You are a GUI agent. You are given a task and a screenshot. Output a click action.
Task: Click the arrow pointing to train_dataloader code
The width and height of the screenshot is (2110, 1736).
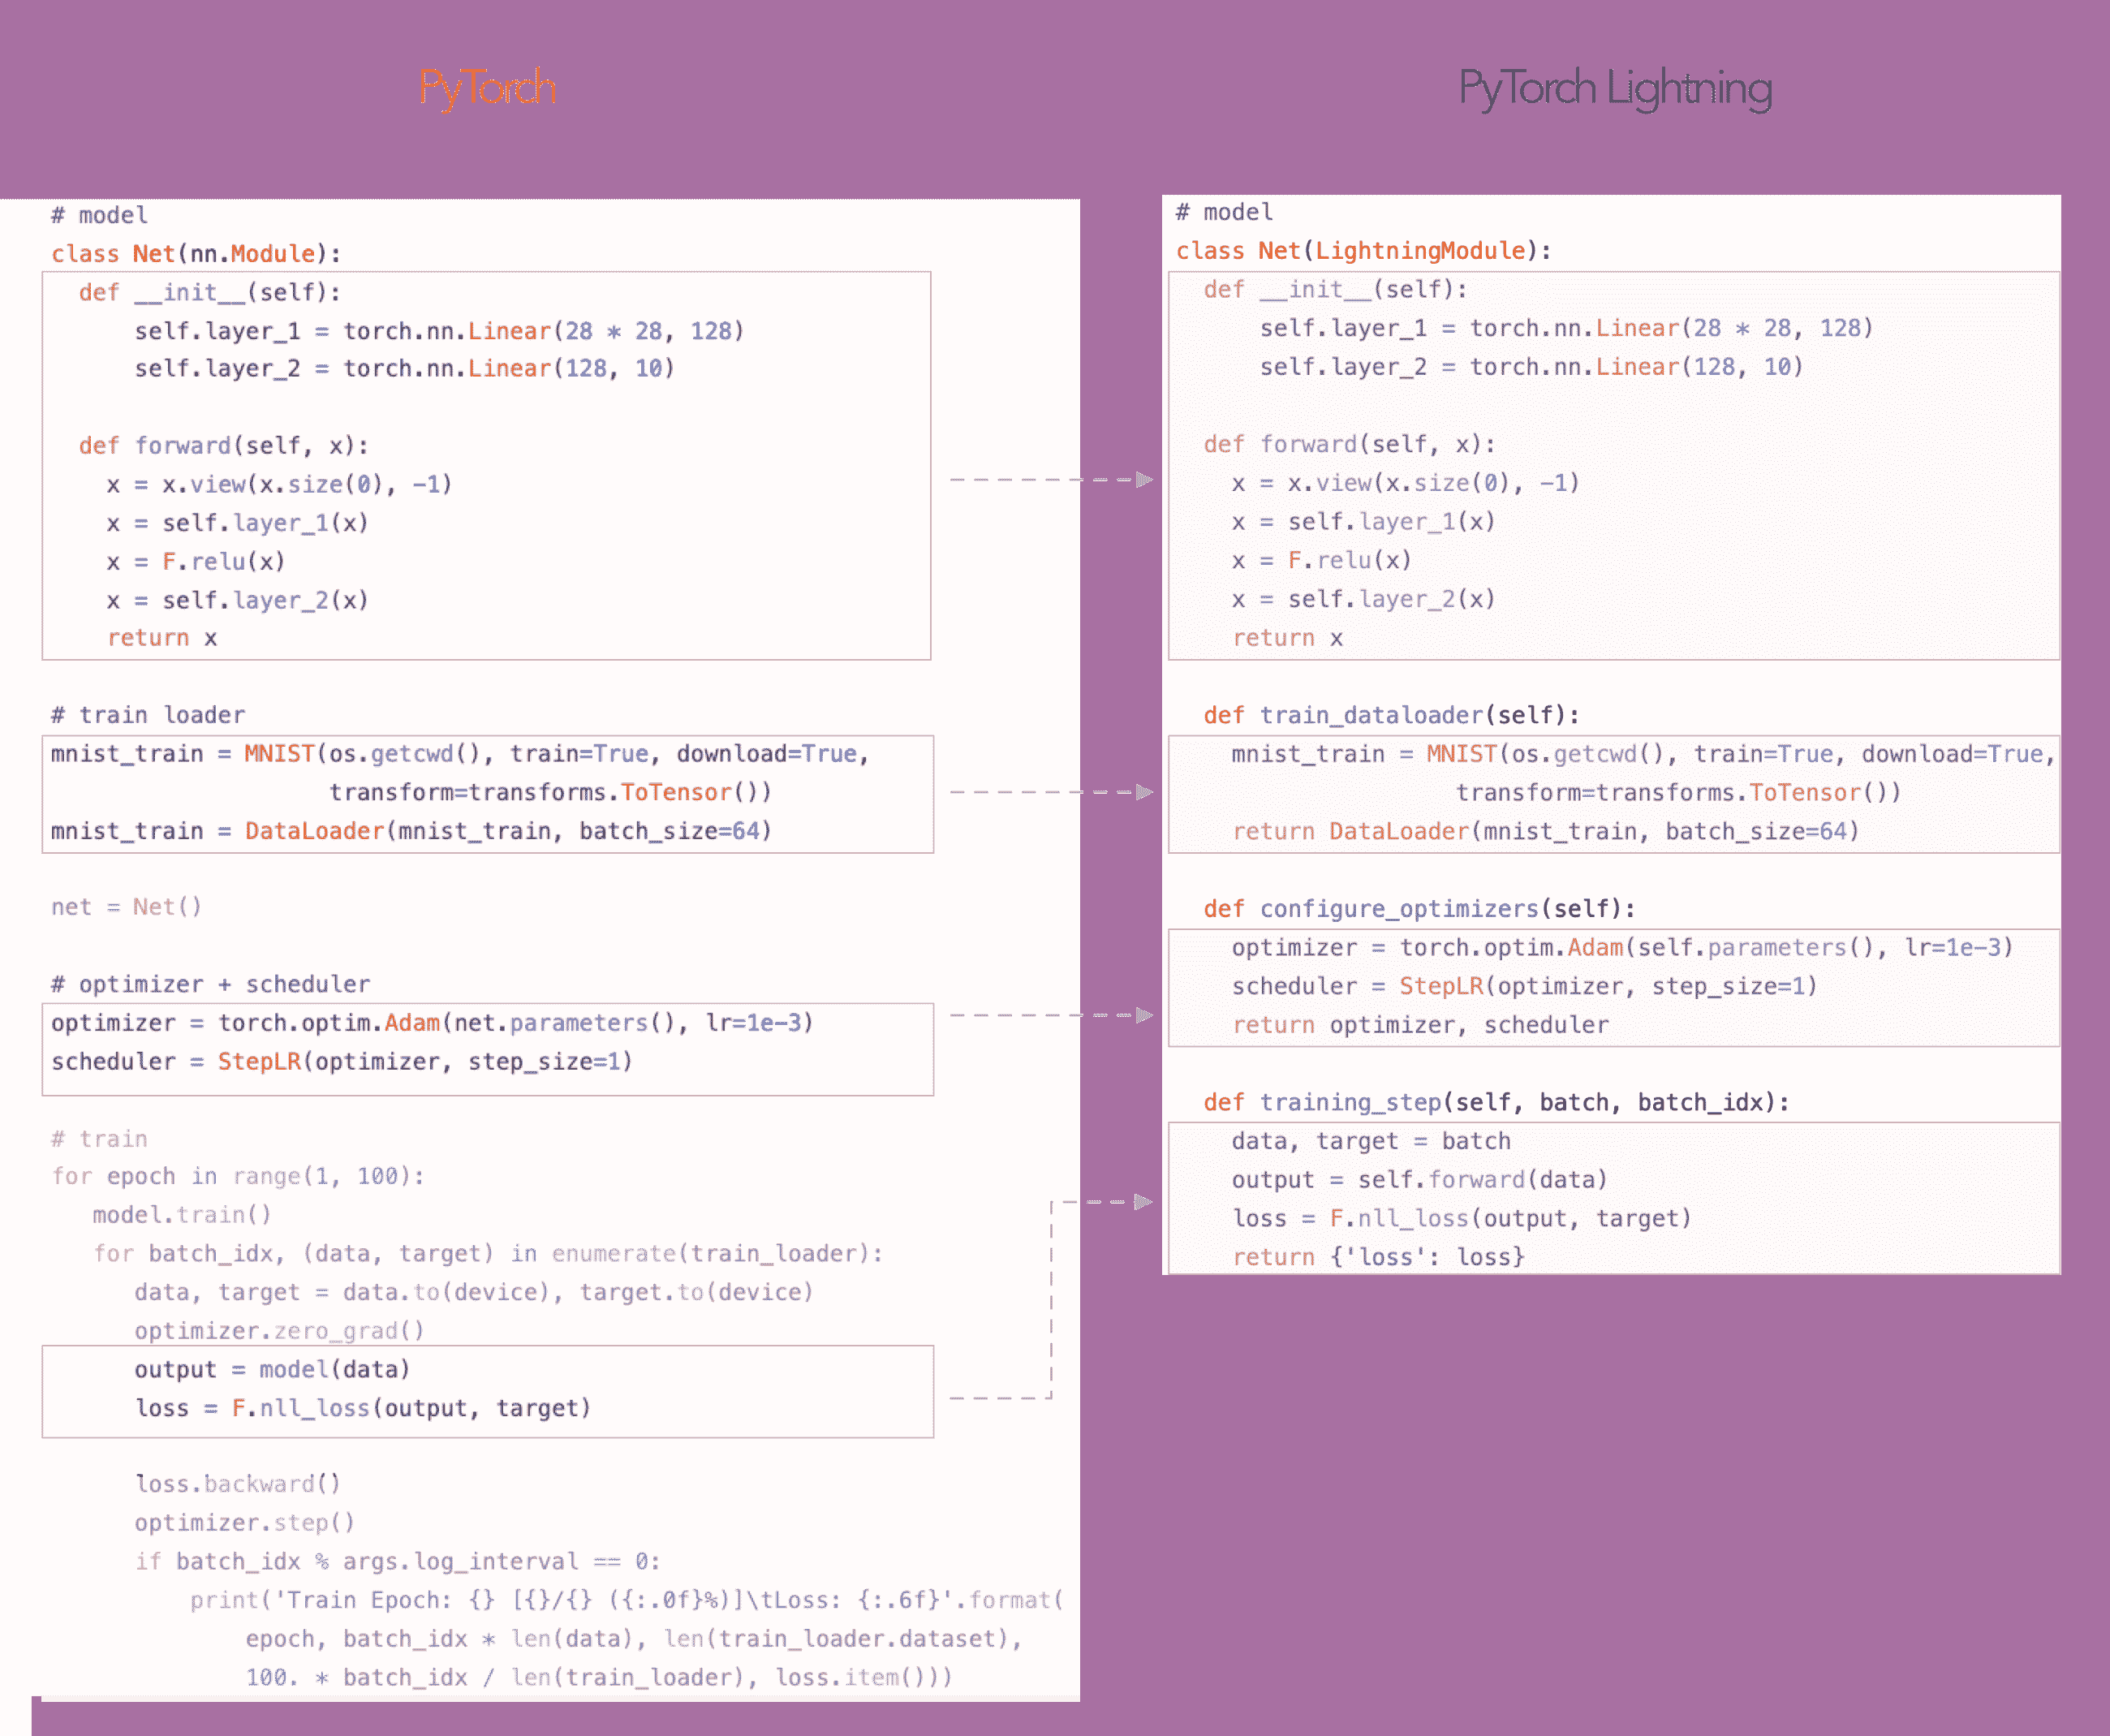coord(1144,792)
